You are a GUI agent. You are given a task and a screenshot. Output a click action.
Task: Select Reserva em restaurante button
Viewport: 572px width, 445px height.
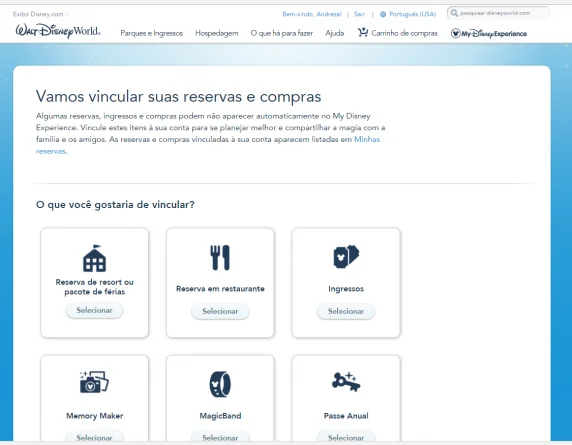coord(220,311)
